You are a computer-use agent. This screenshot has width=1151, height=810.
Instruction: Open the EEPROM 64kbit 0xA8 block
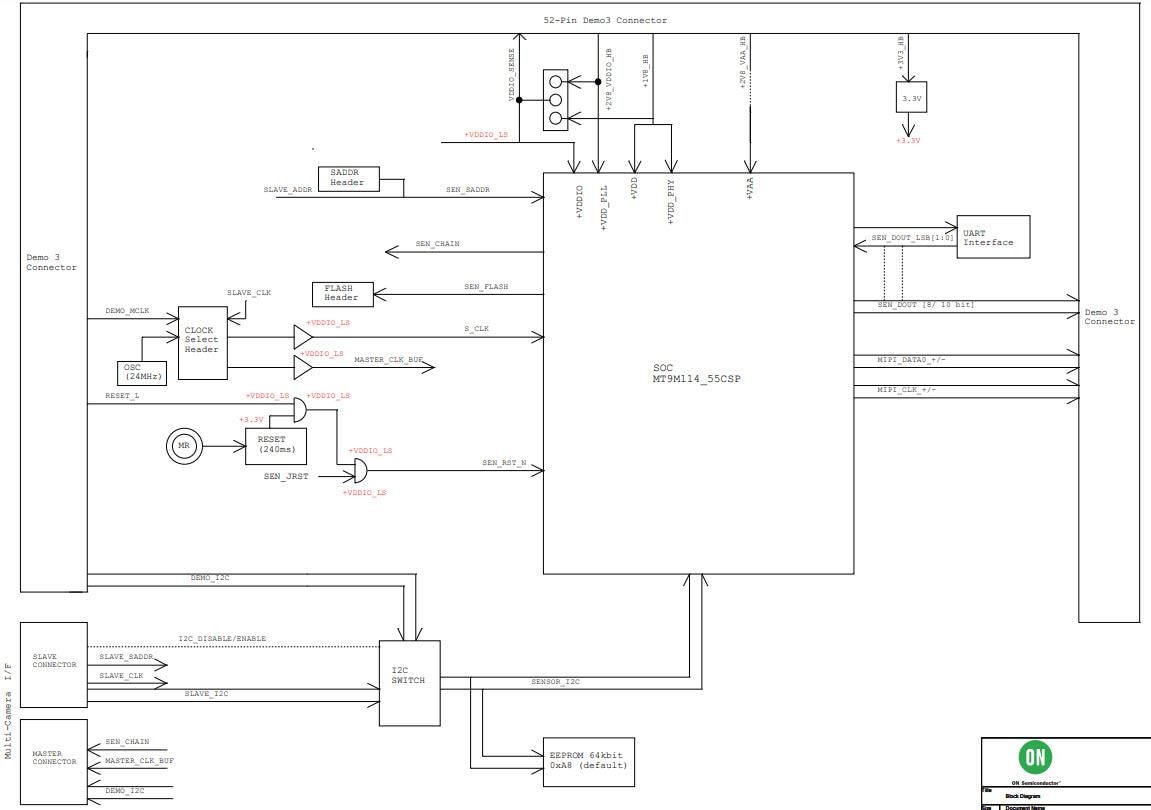tap(590, 760)
